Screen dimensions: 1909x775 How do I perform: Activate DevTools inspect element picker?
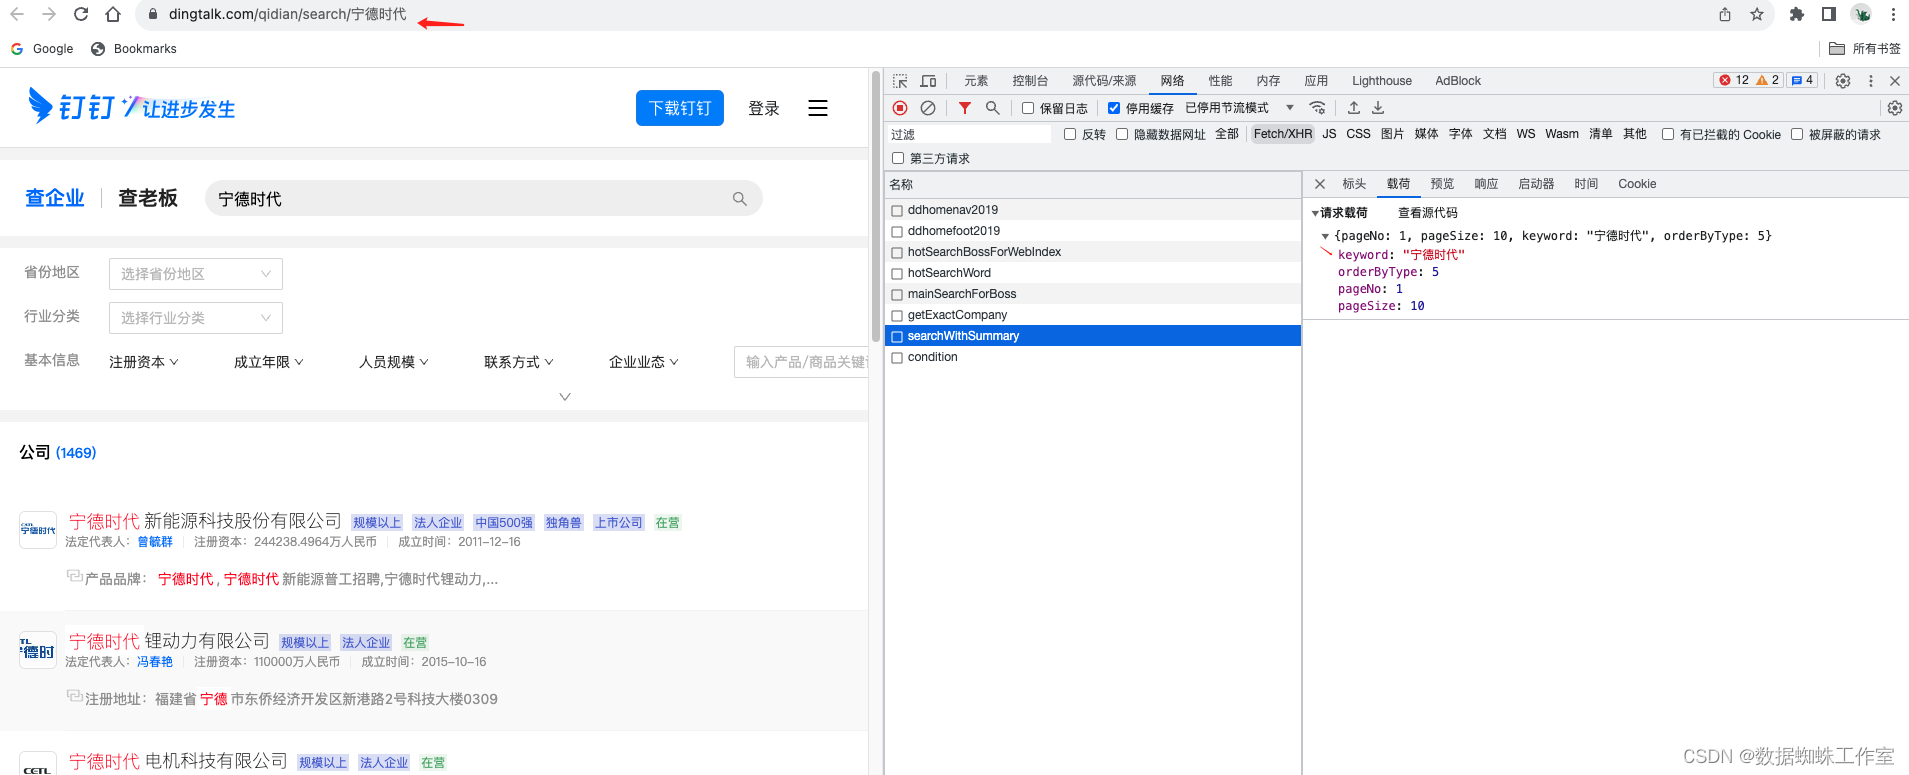tap(900, 81)
